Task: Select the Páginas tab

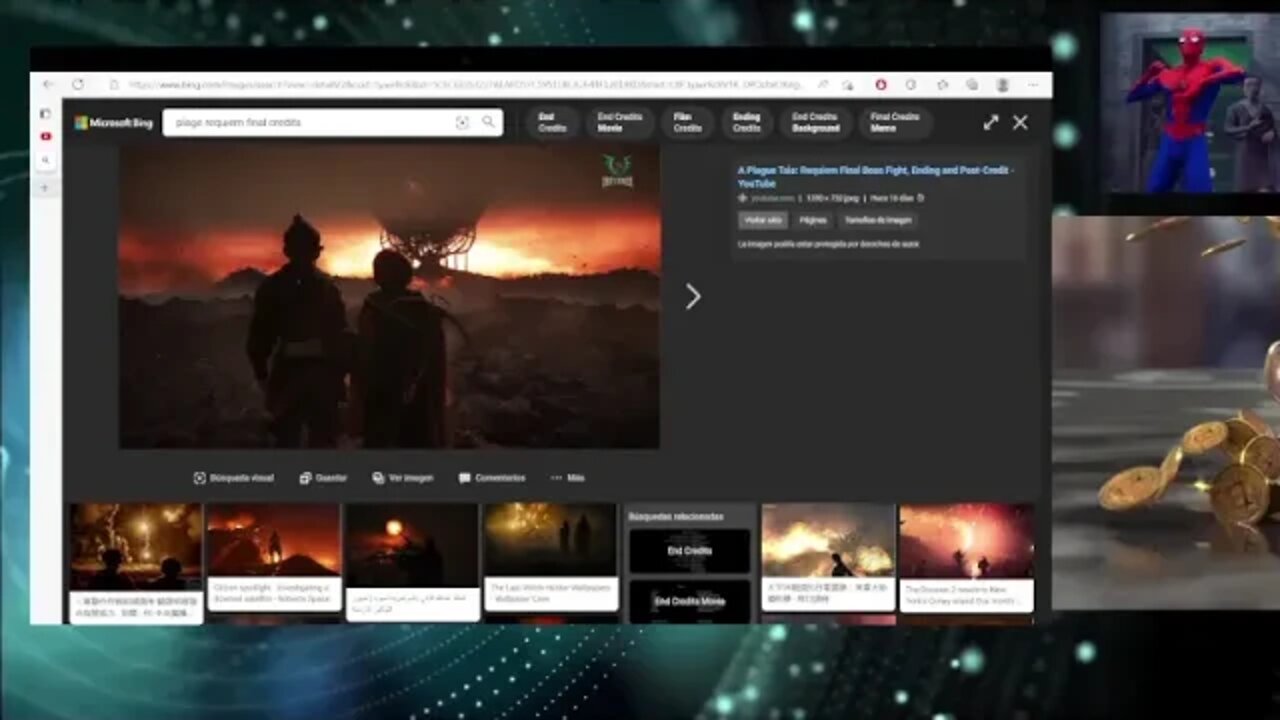Action: (813, 220)
